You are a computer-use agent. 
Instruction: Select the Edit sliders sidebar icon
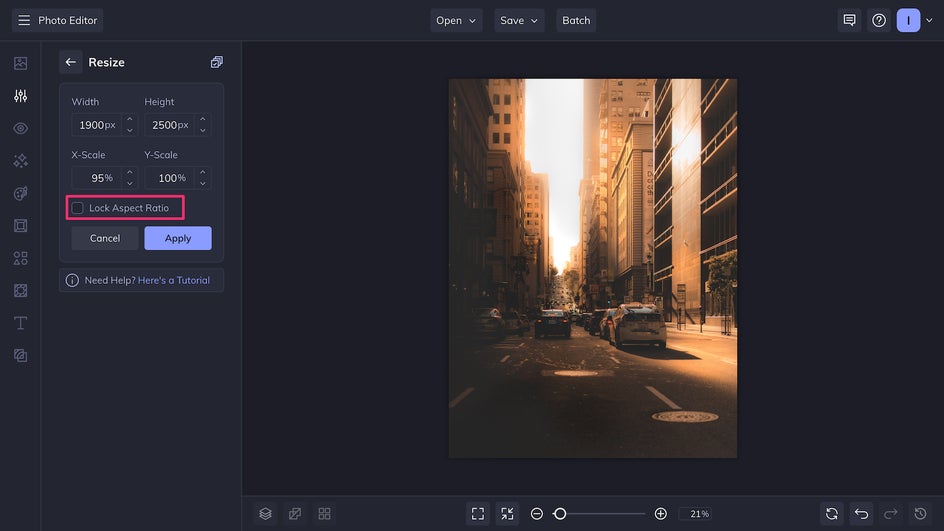[20, 96]
